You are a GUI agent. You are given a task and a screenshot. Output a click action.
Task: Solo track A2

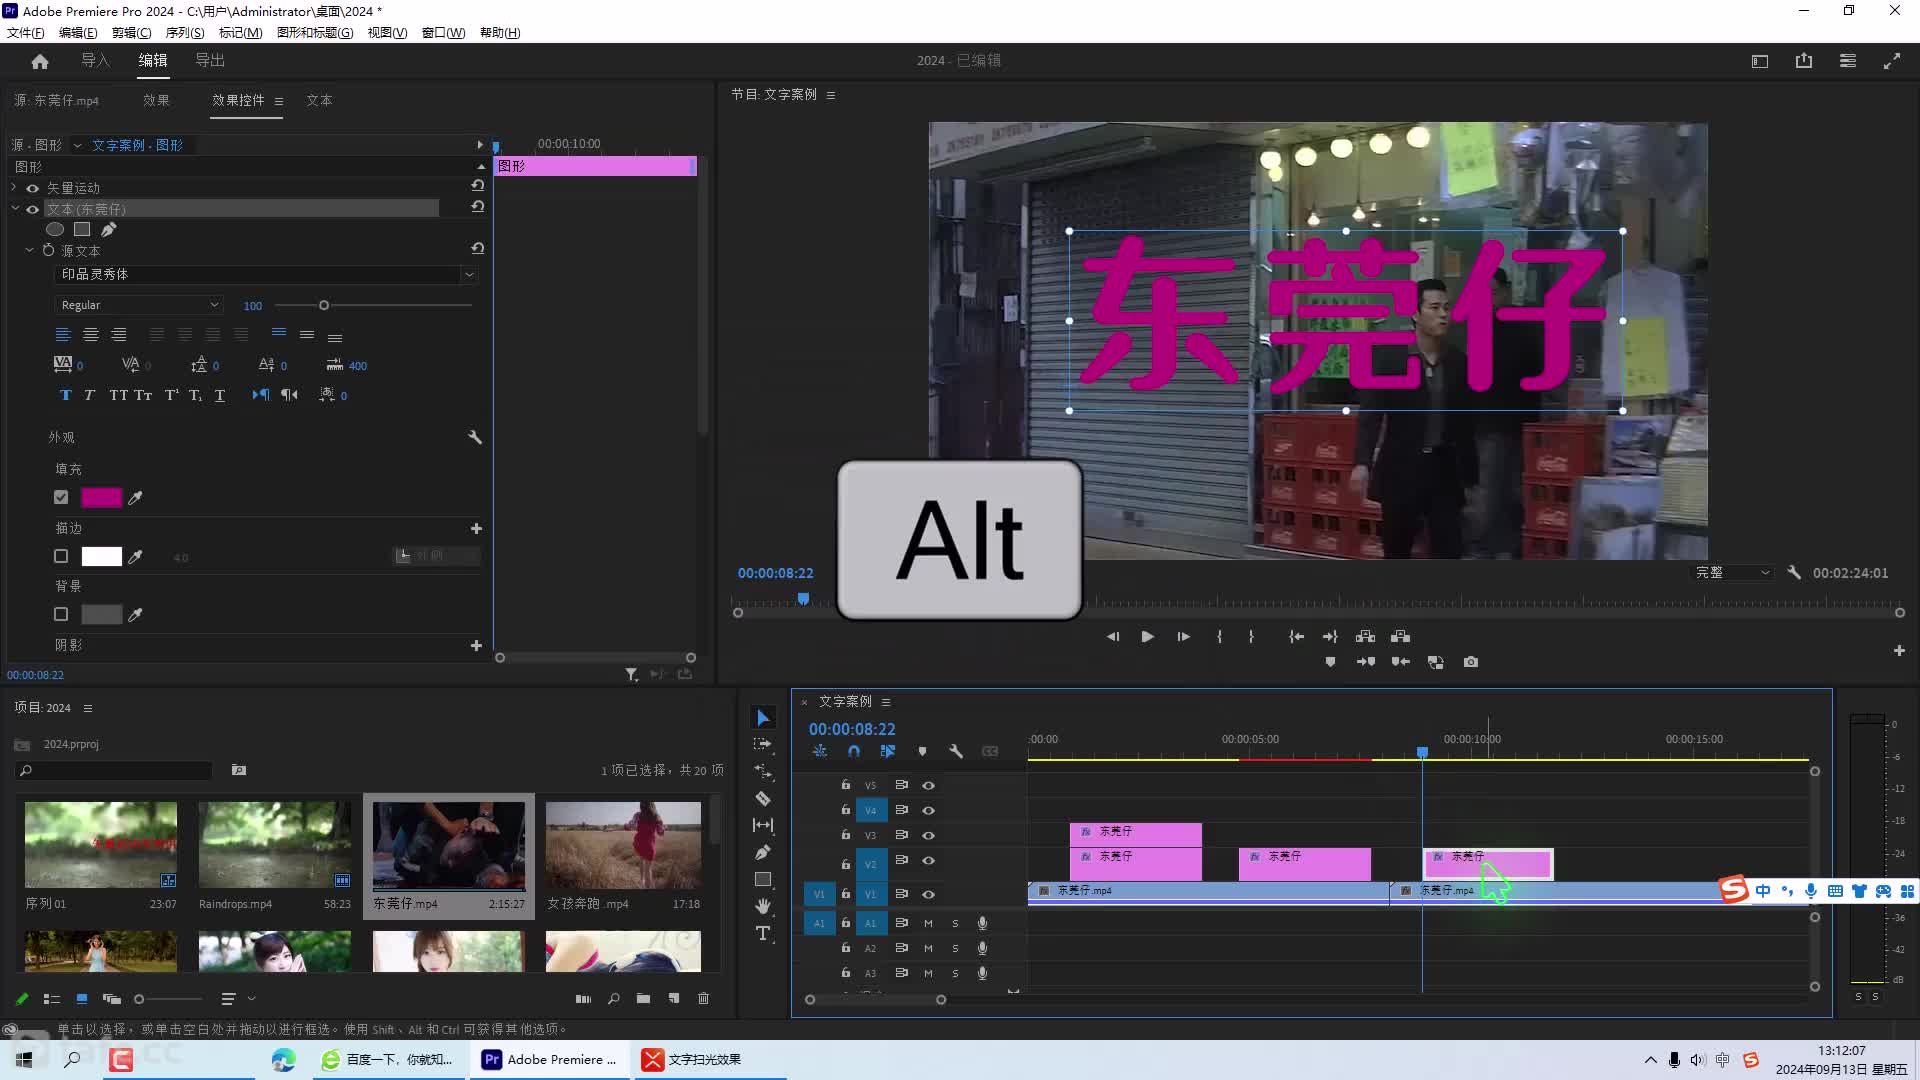[x=955, y=948]
